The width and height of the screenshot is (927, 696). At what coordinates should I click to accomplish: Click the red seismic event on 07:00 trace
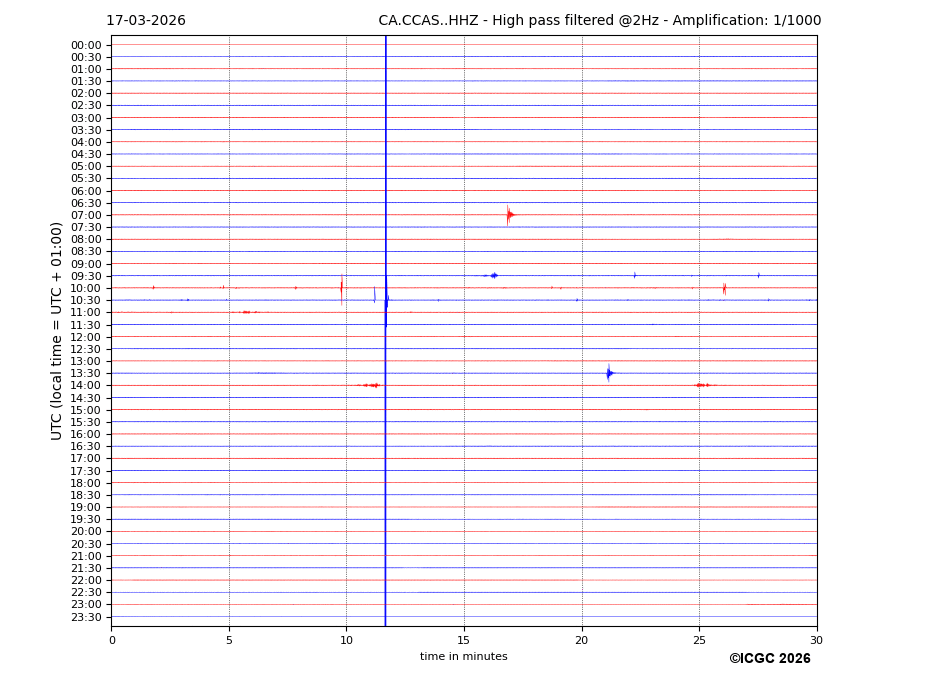(510, 214)
